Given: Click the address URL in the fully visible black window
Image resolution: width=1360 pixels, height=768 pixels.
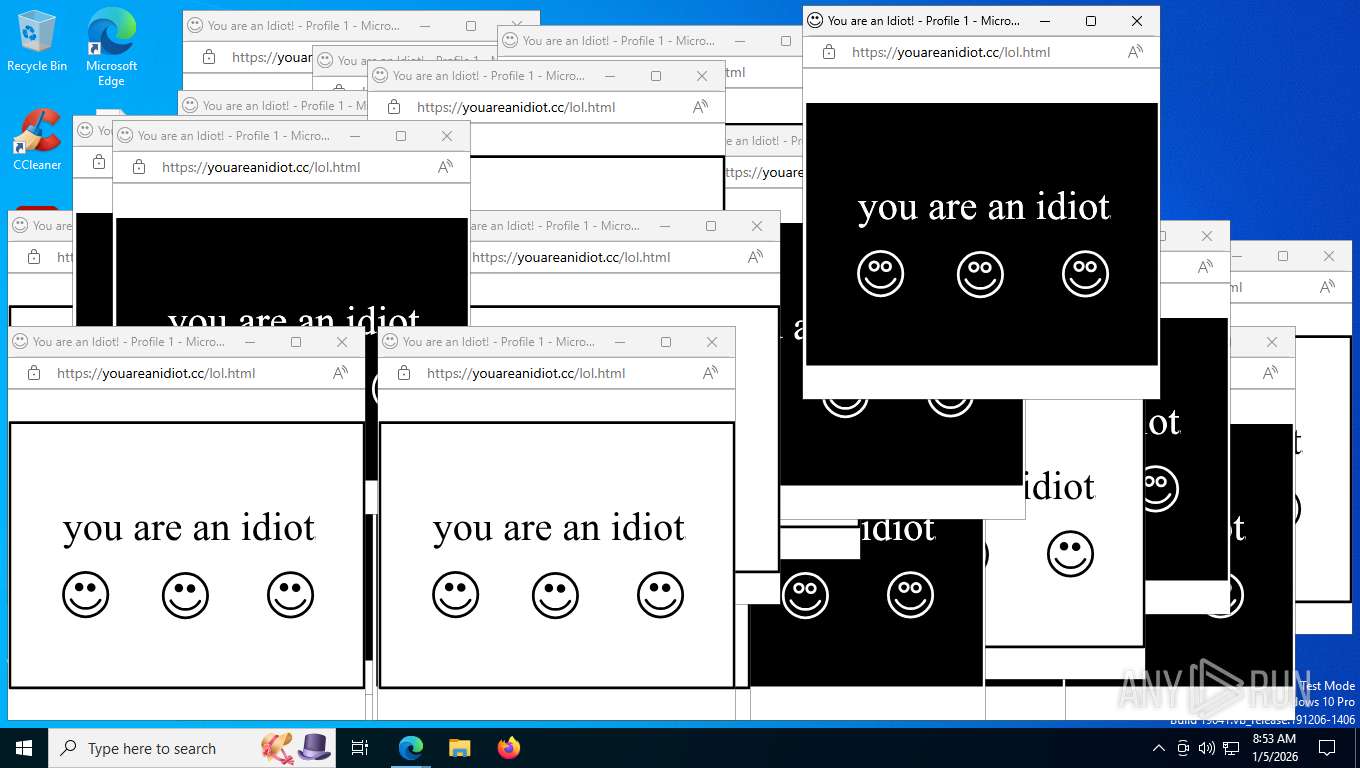Looking at the screenshot, I should click(x=951, y=52).
